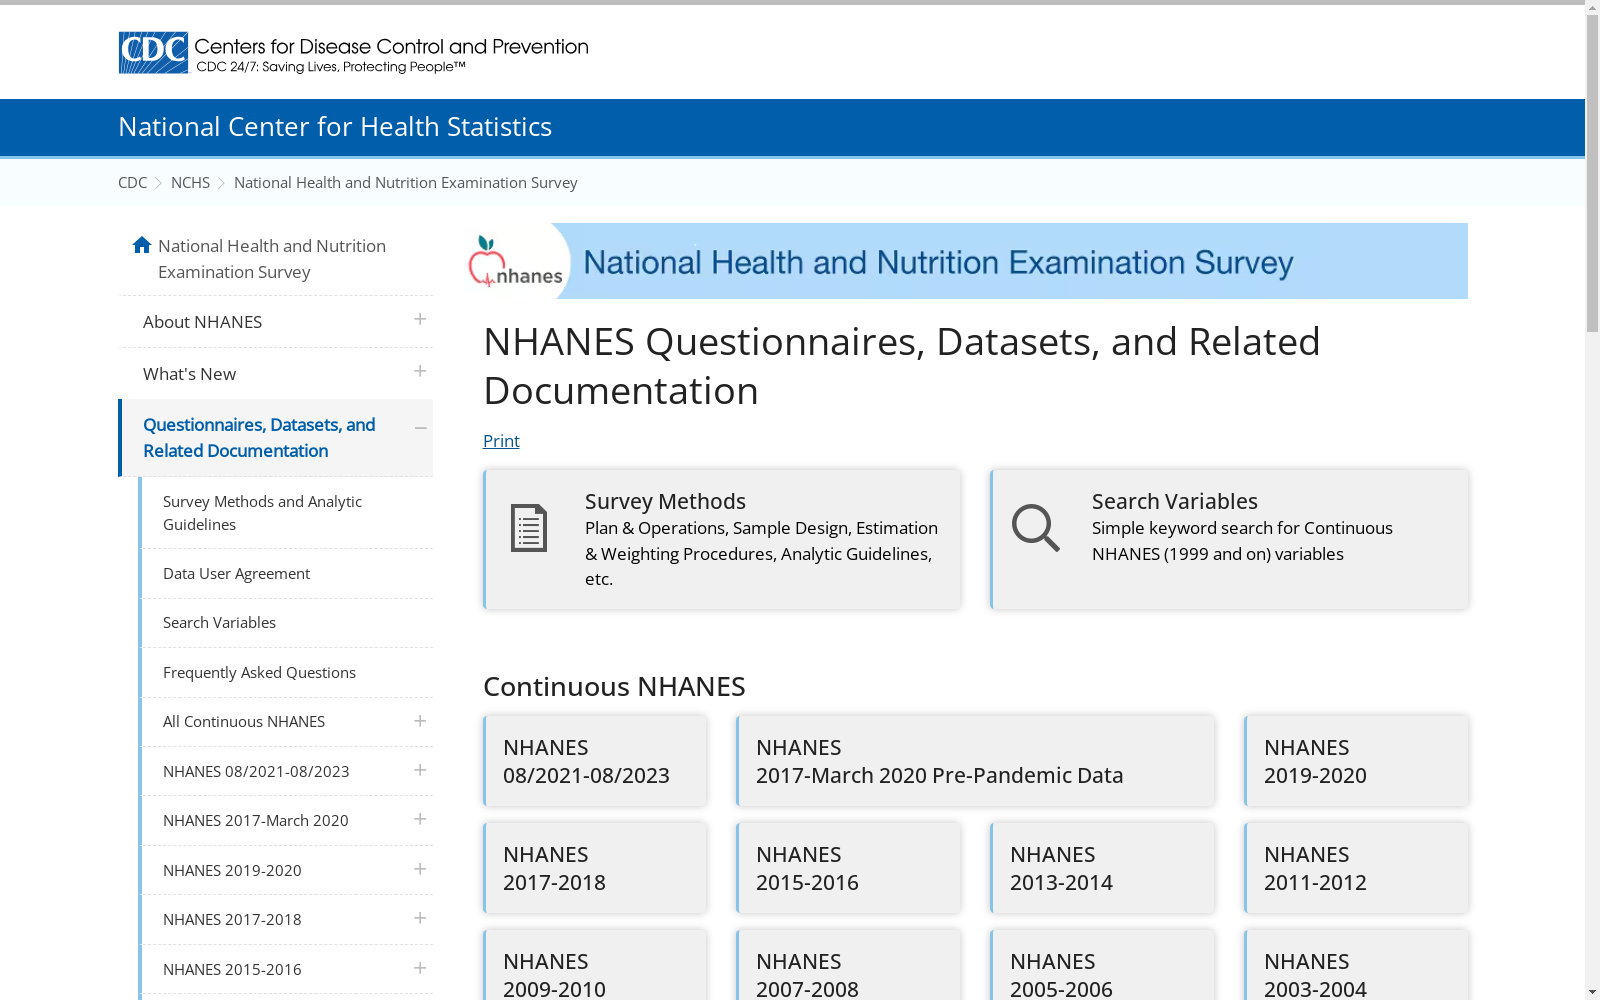Click National Health and Nutrition Examination Survey breadcrumb
This screenshot has height=1000, width=1600.
pyautogui.click(x=406, y=182)
